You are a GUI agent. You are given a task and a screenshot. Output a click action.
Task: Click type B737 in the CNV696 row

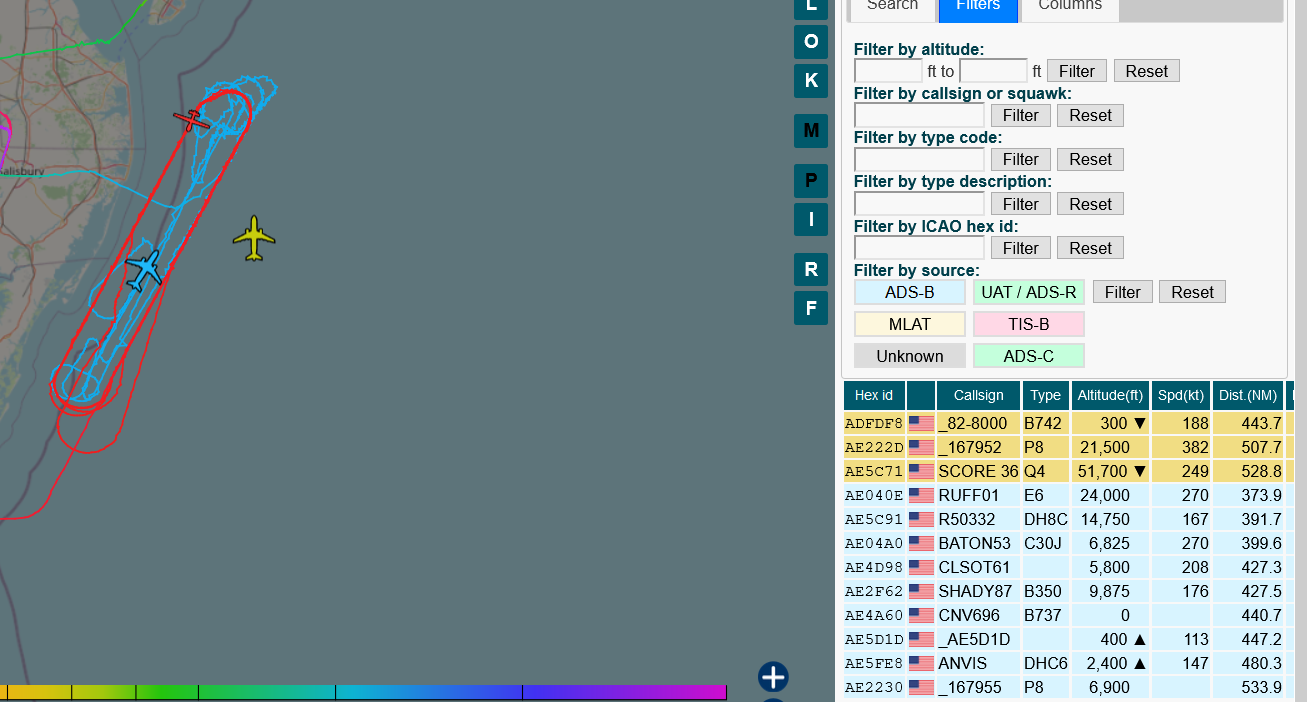click(x=1042, y=615)
